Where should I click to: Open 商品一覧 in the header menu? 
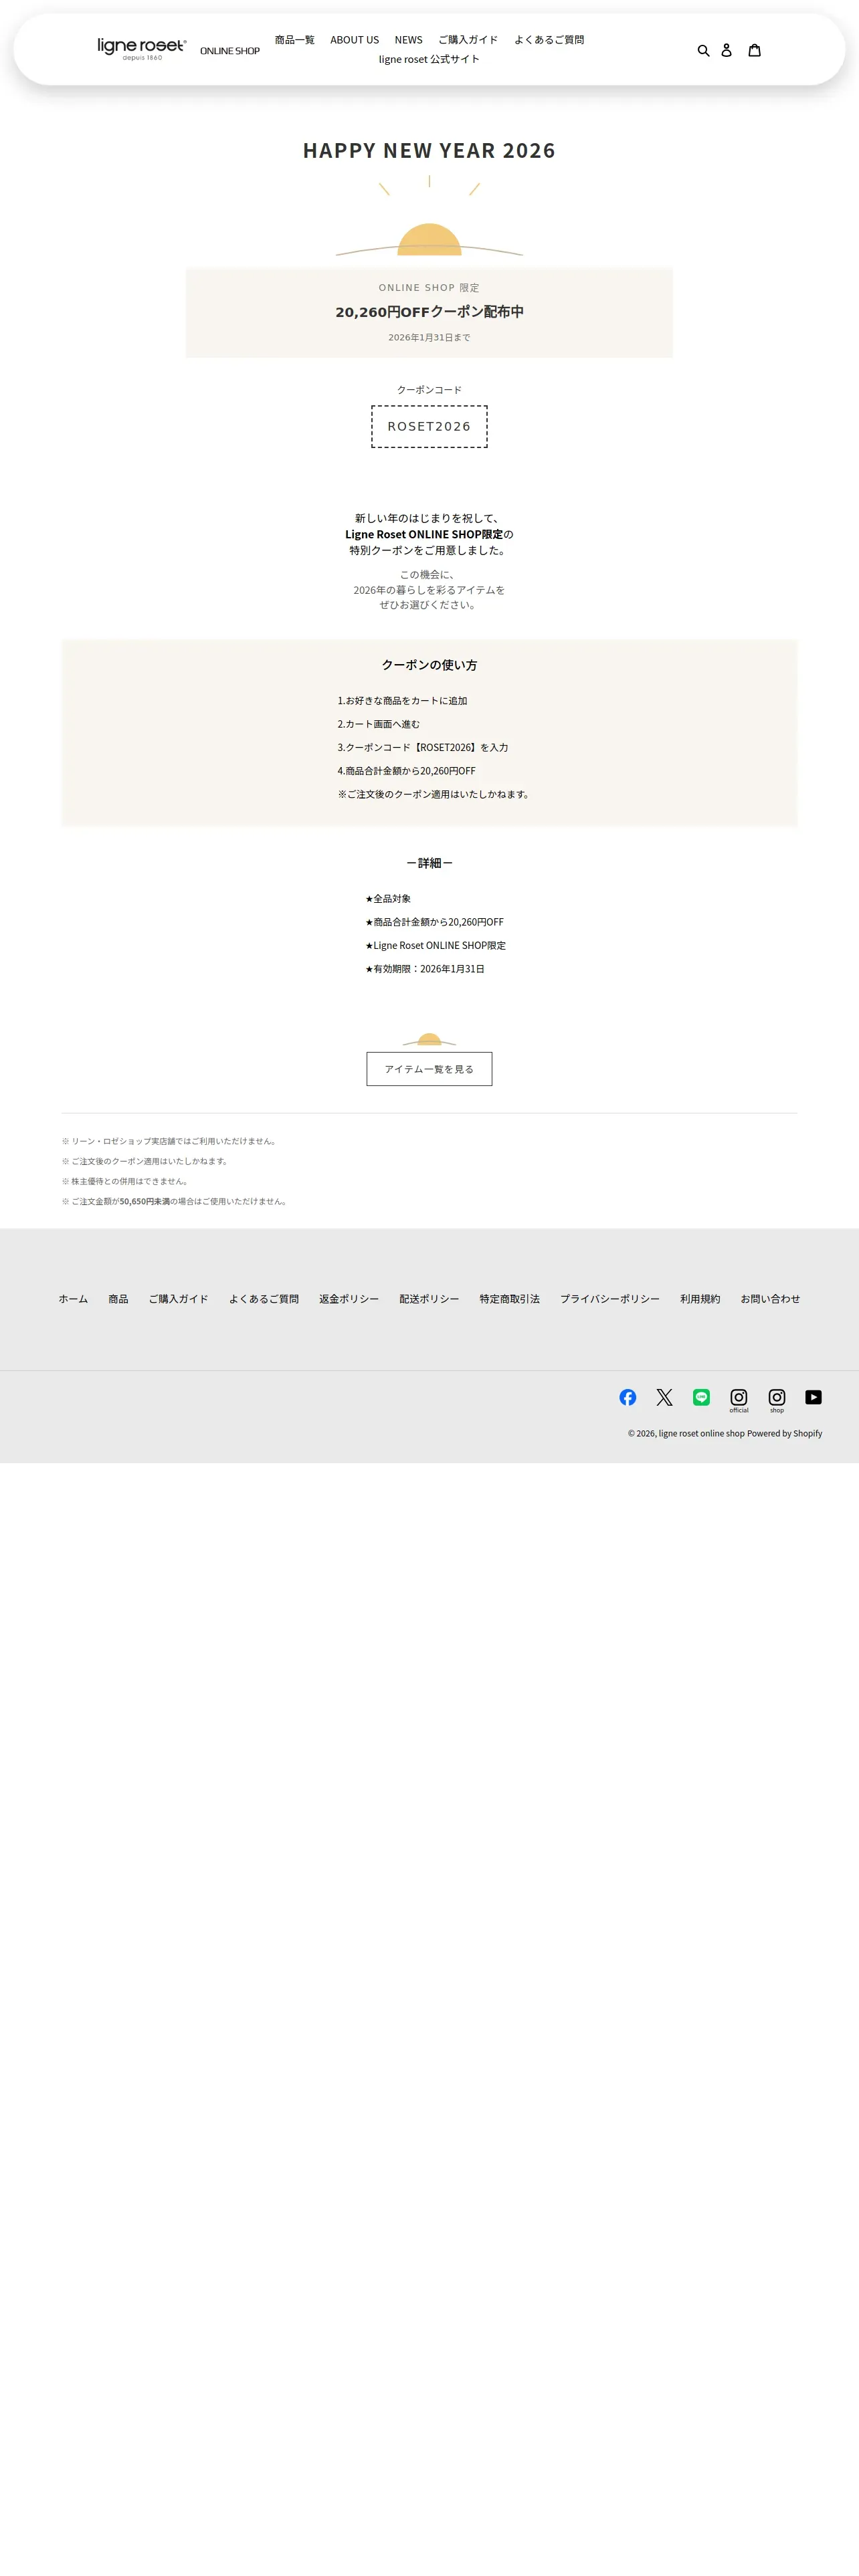[295, 40]
